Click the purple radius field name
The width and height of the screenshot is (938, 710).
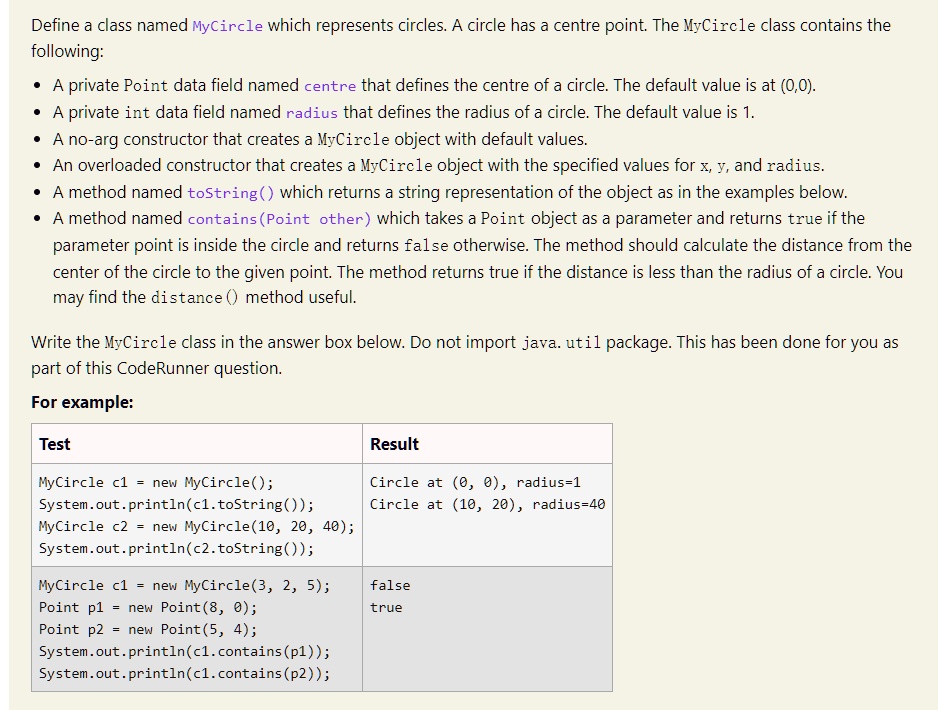[x=312, y=113]
